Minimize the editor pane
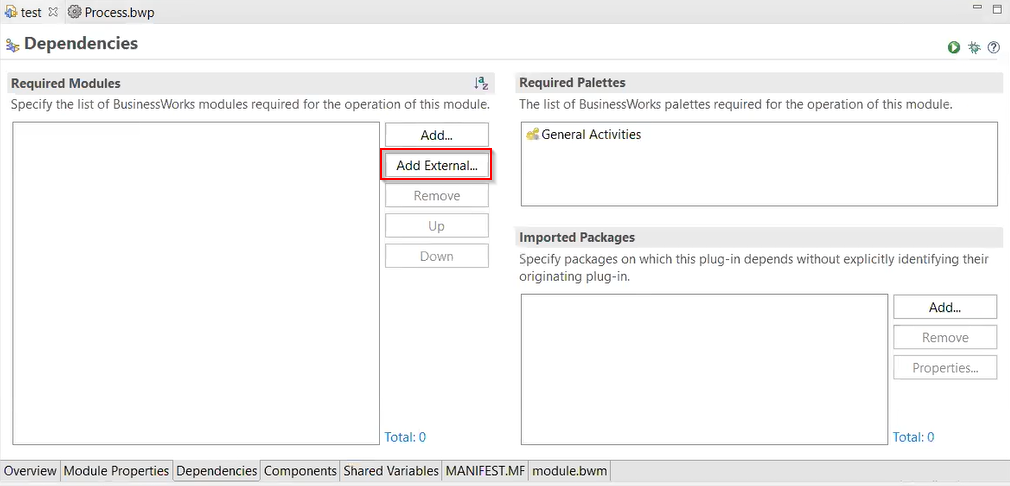The width and height of the screenshot is (1010, 486). click(977, 9)
